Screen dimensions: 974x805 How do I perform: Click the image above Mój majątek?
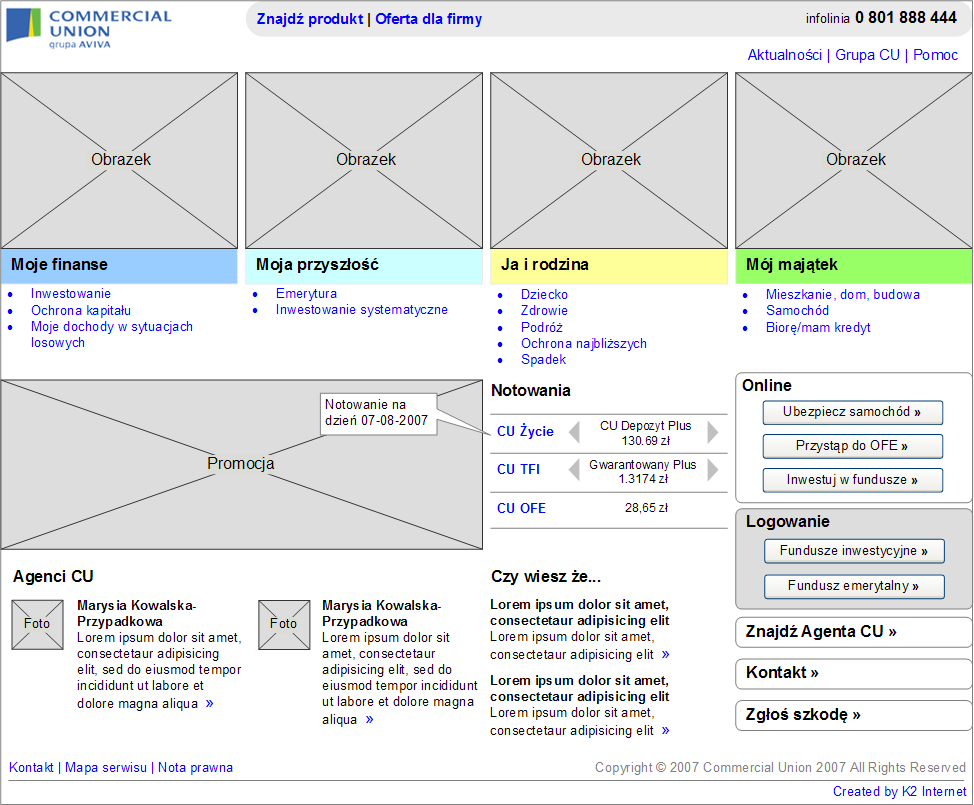click(854, 160)
